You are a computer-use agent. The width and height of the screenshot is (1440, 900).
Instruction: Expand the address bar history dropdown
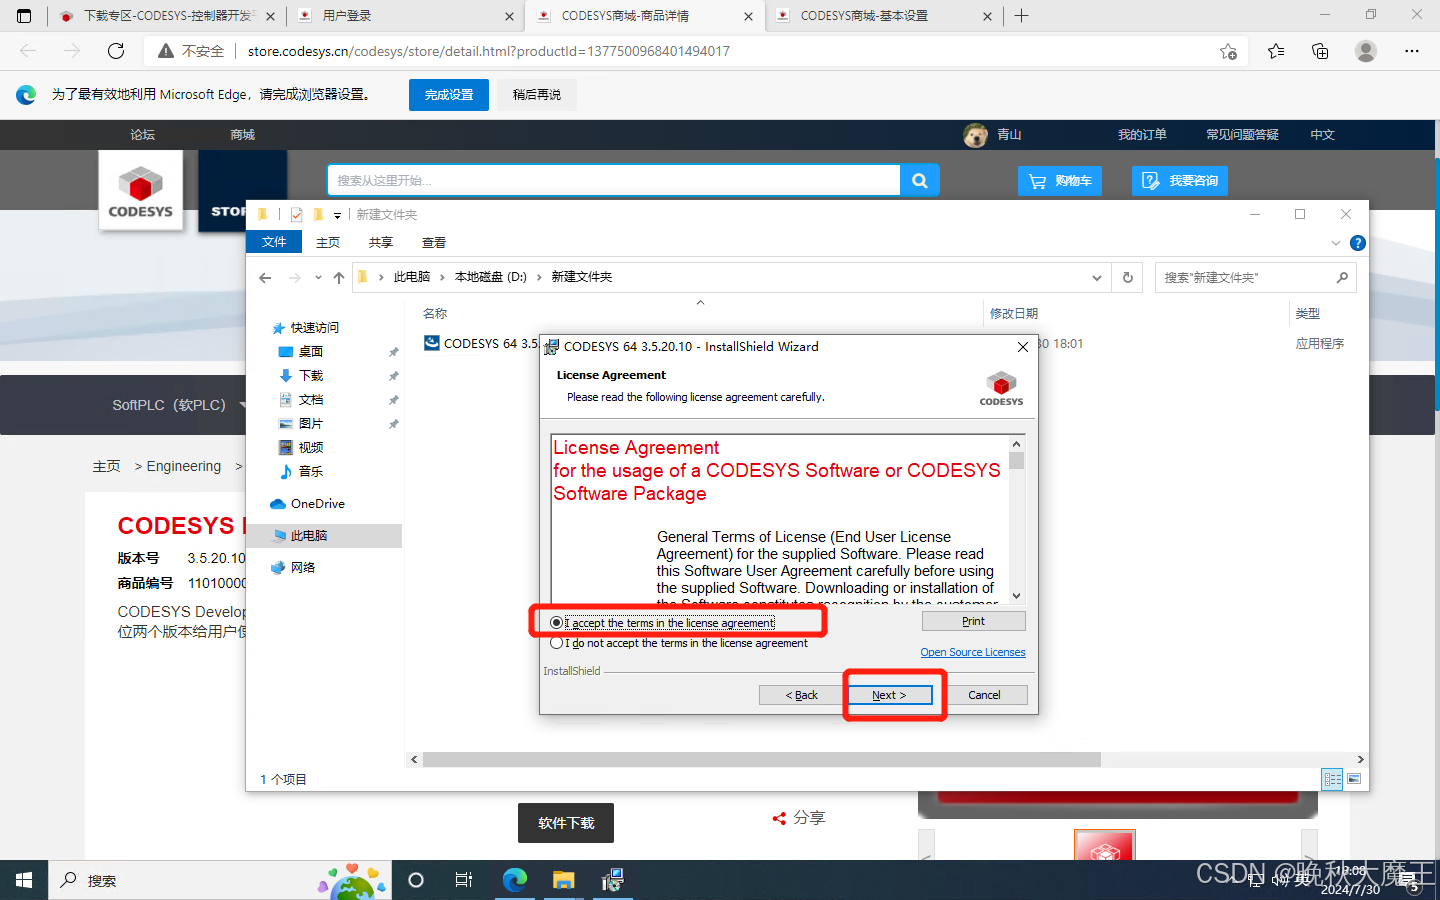[1097, 277]
